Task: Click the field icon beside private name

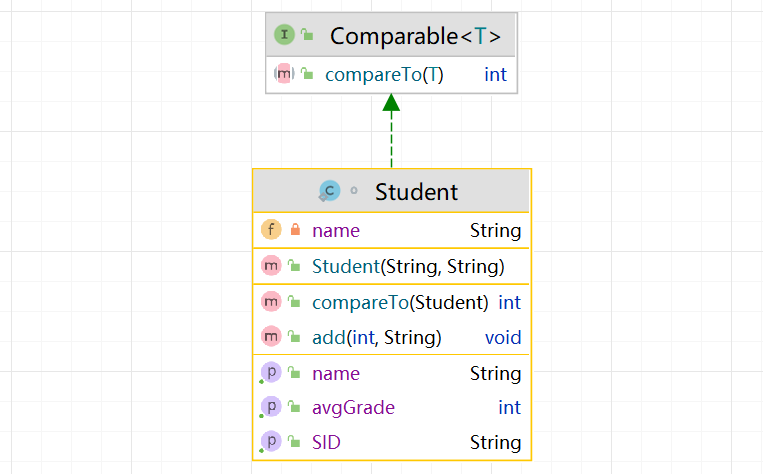Action: [270, 231]
